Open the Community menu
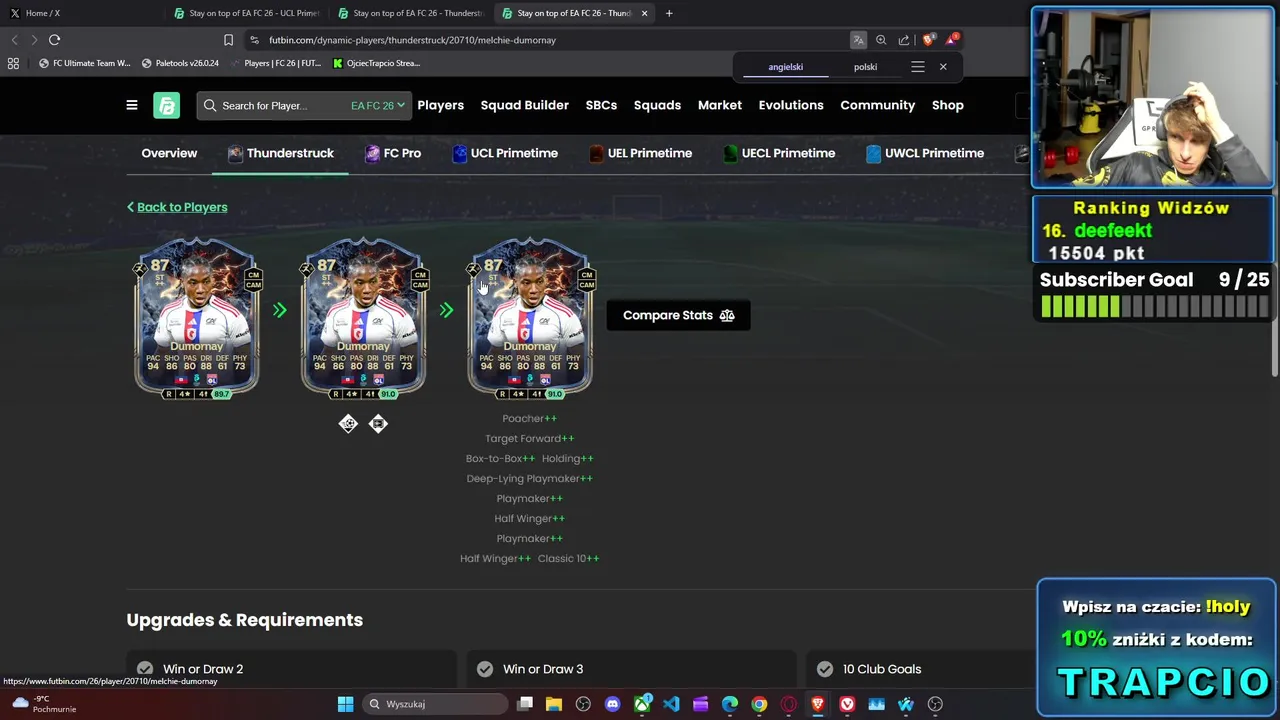 pyautogui.click(x=877, y=105)
